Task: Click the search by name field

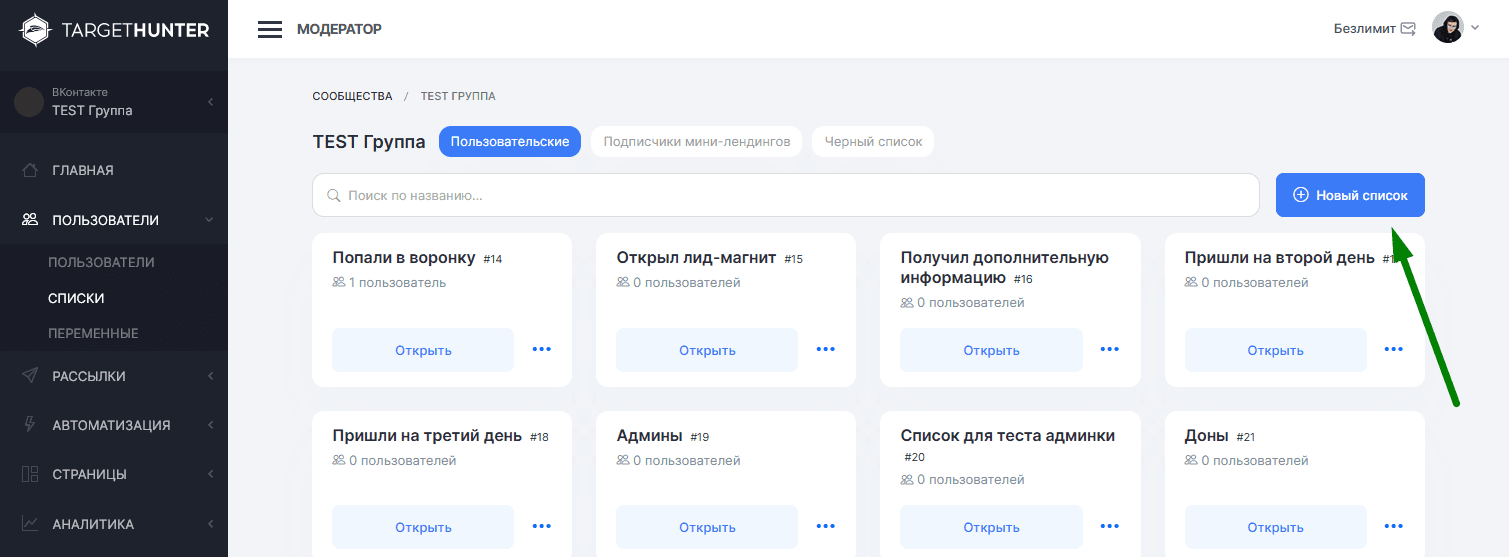Action: coord(785,195)
